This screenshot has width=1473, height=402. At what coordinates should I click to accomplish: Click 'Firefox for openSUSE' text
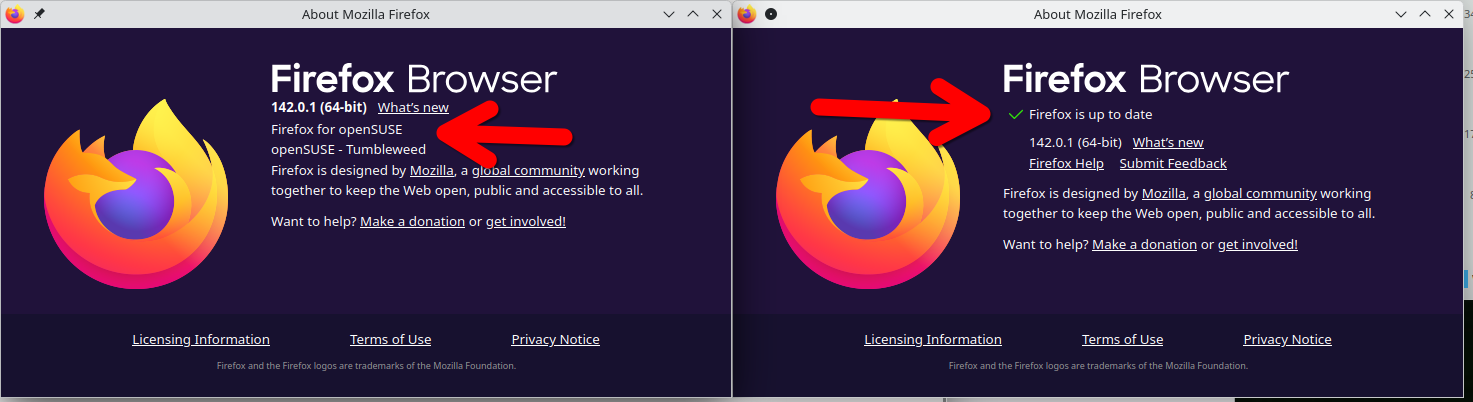337,129
